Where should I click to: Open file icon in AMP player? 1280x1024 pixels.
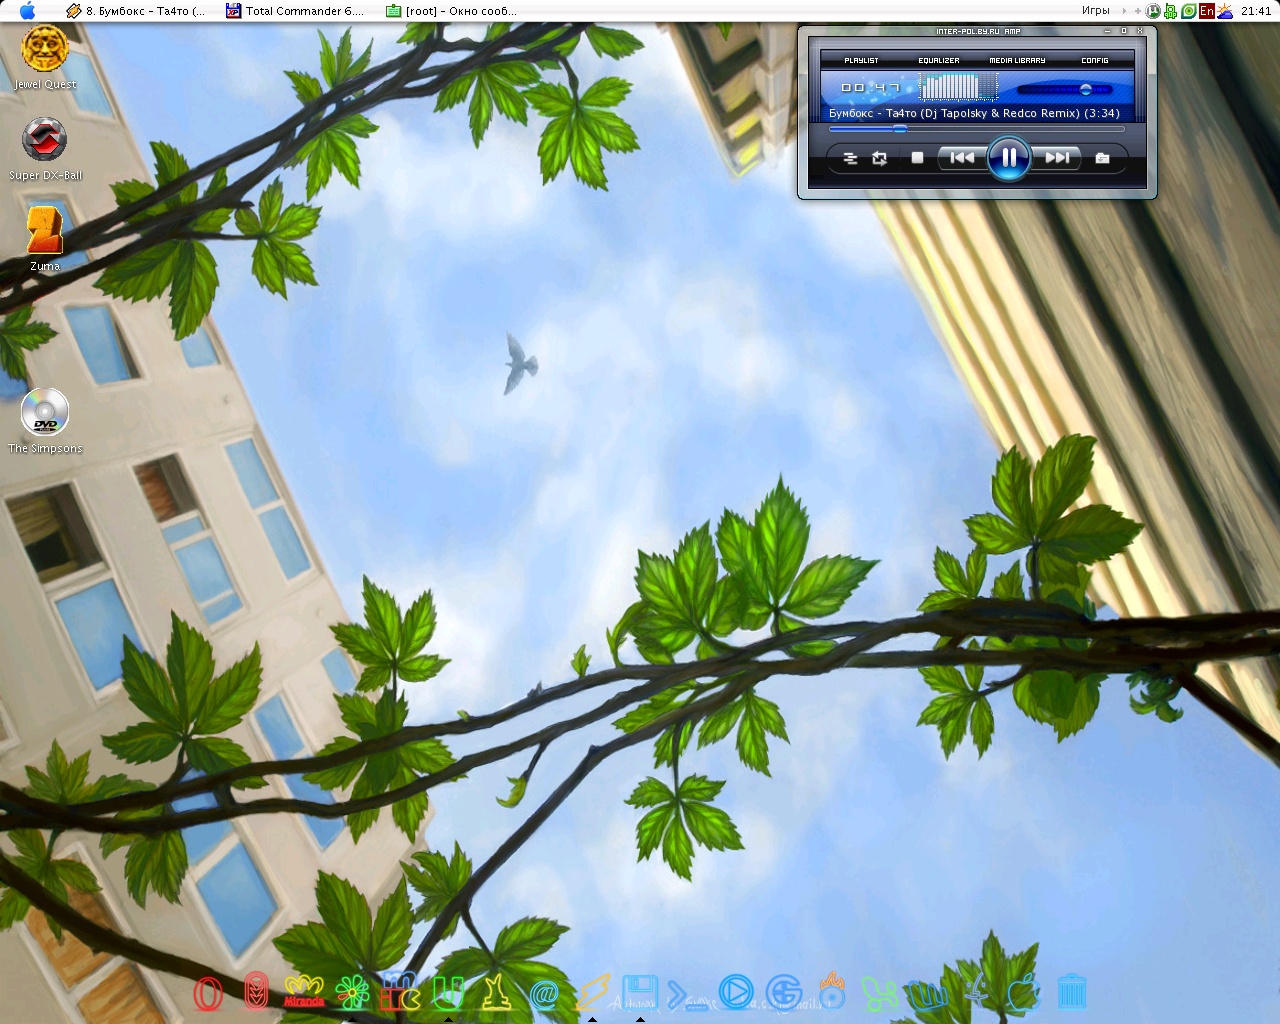[1102, 158]
